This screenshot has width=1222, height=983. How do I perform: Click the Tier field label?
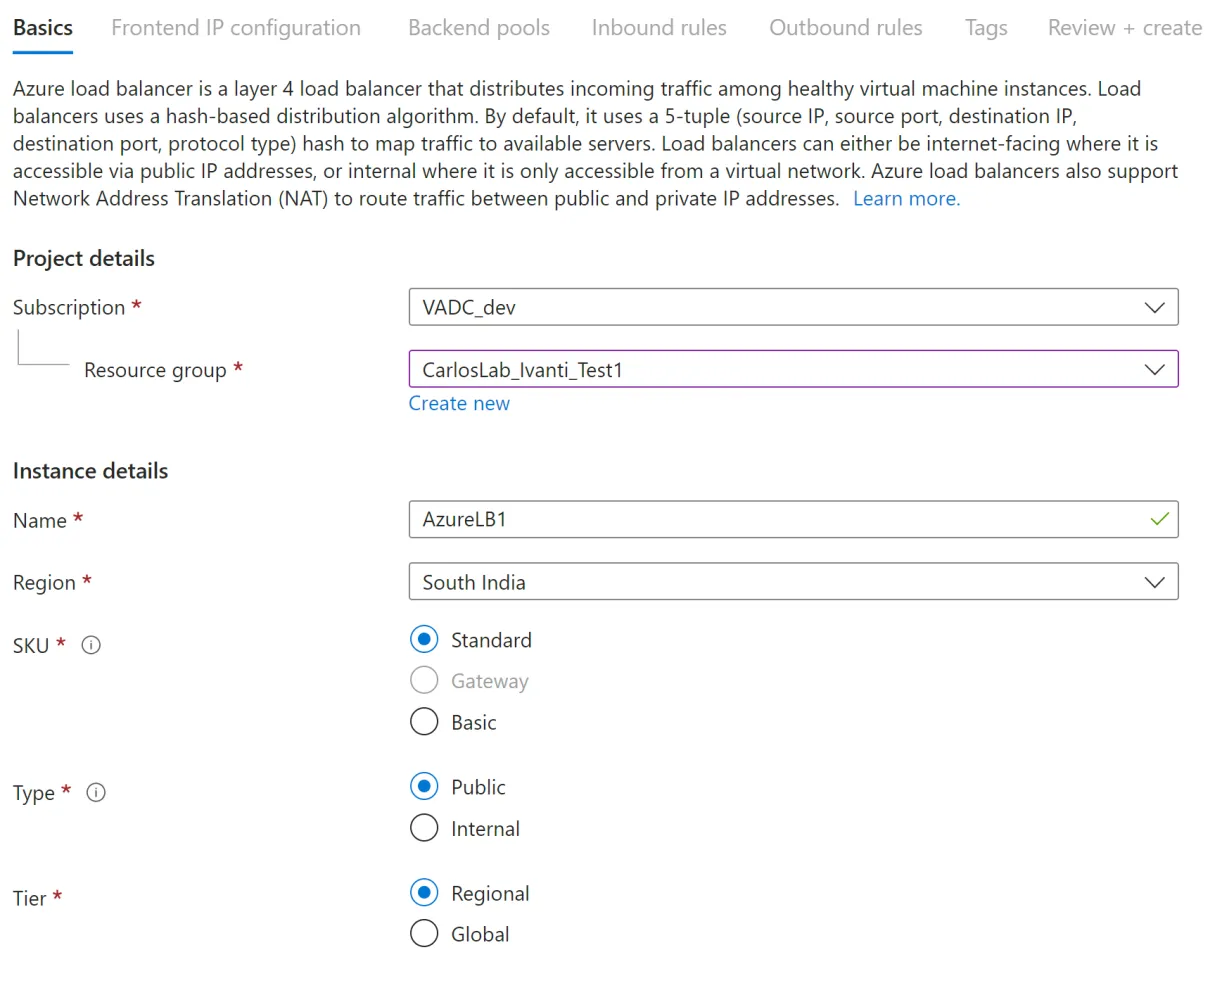coord(29,898)
